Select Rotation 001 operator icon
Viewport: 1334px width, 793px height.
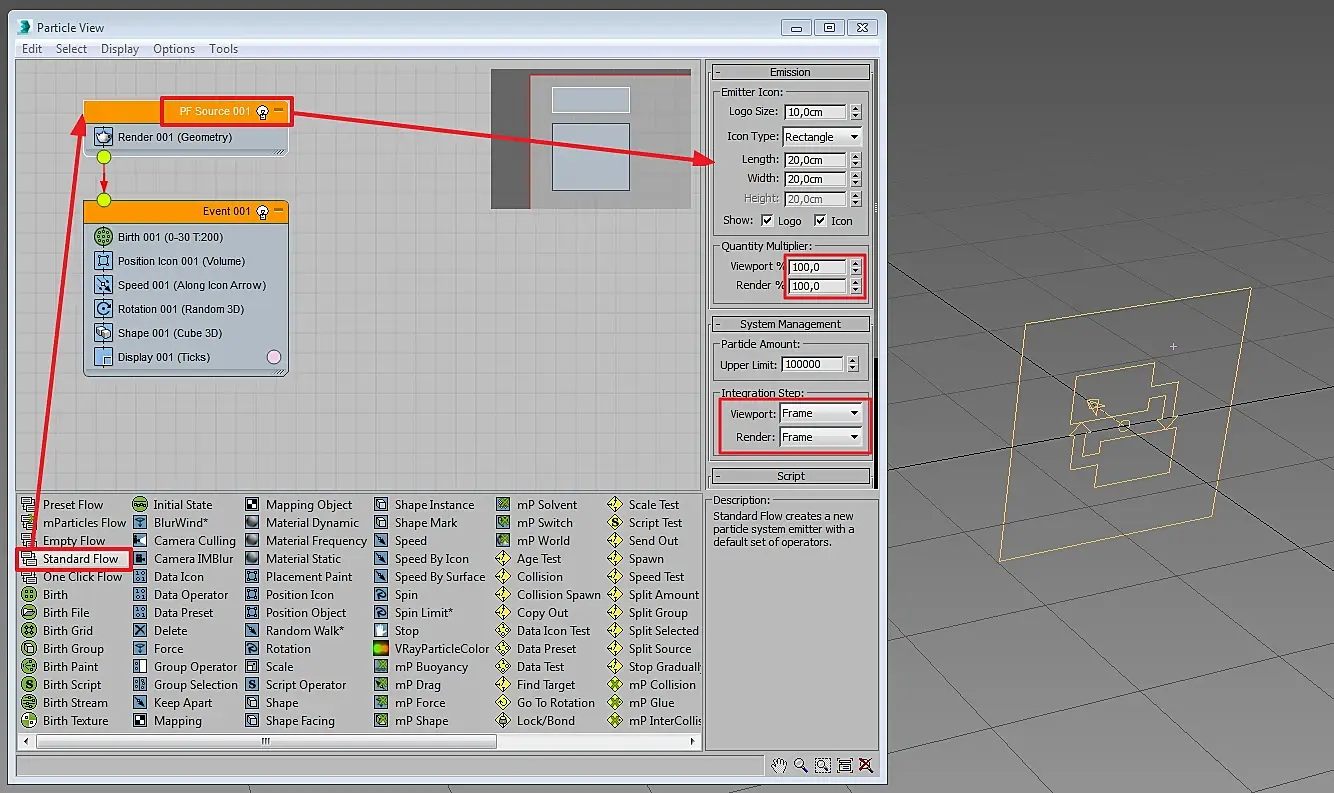pos(103,309)
